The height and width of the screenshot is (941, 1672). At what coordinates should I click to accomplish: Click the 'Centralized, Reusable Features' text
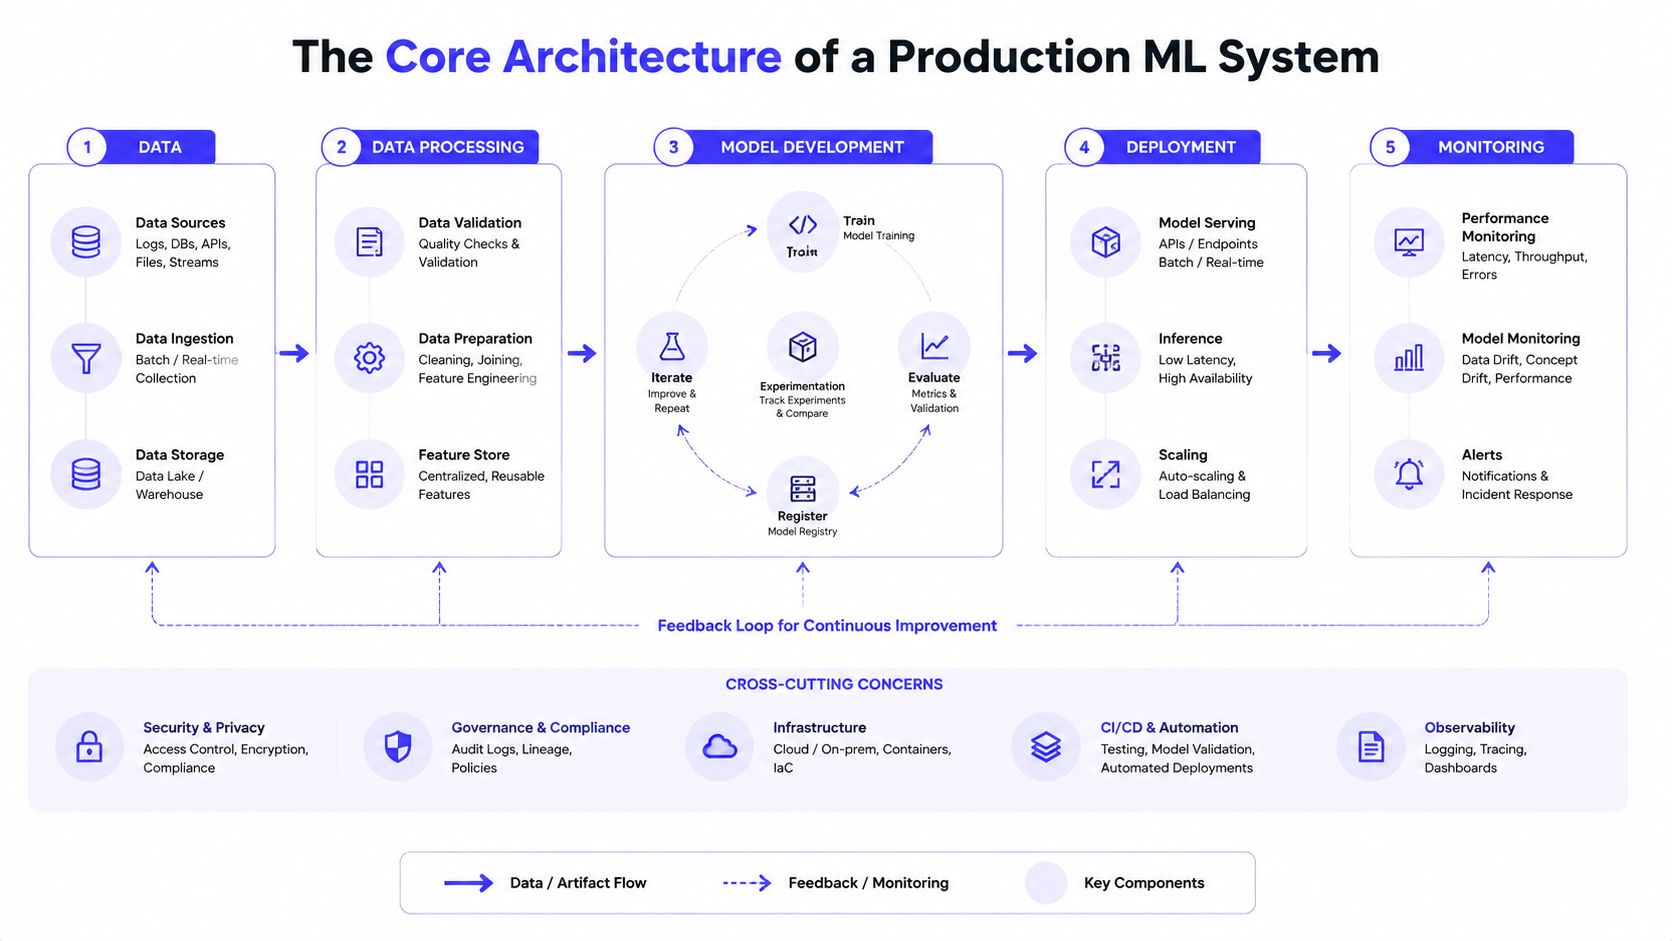(x=481, y=485)
